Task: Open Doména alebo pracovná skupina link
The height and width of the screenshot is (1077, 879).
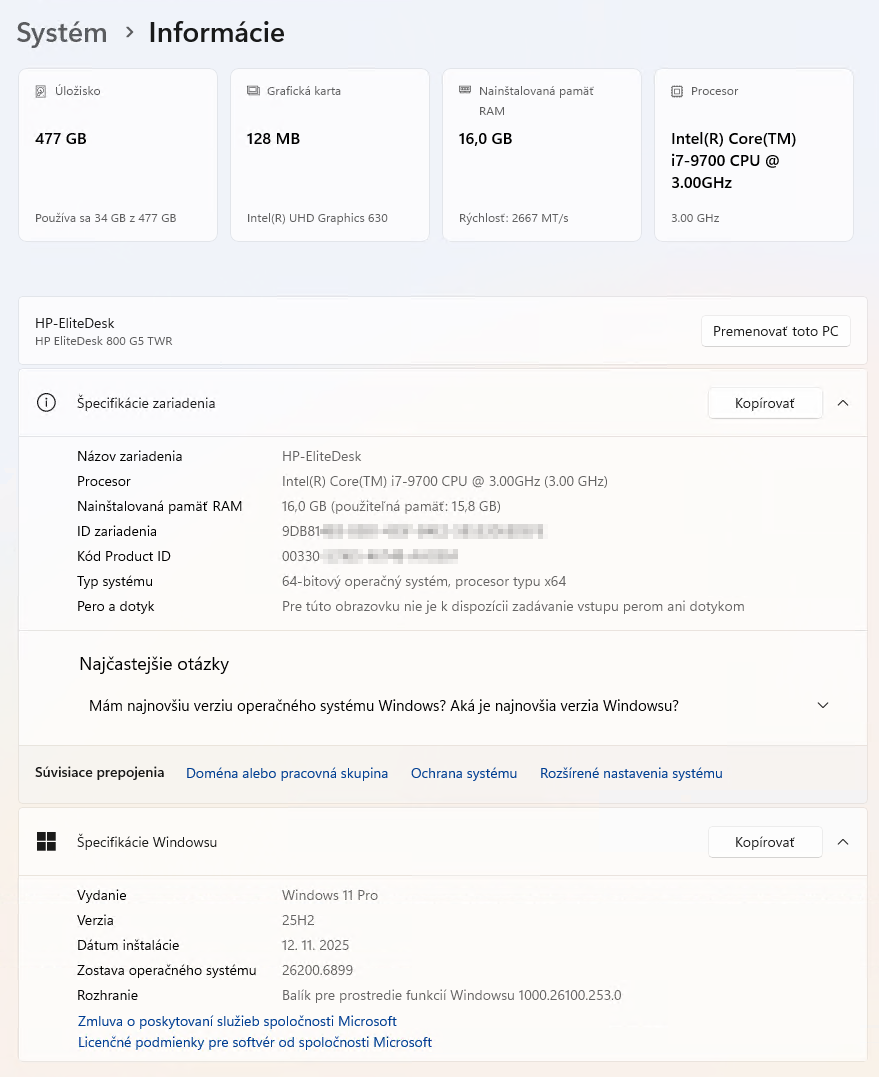Action: pyautogui.click(x=287, y=773)
